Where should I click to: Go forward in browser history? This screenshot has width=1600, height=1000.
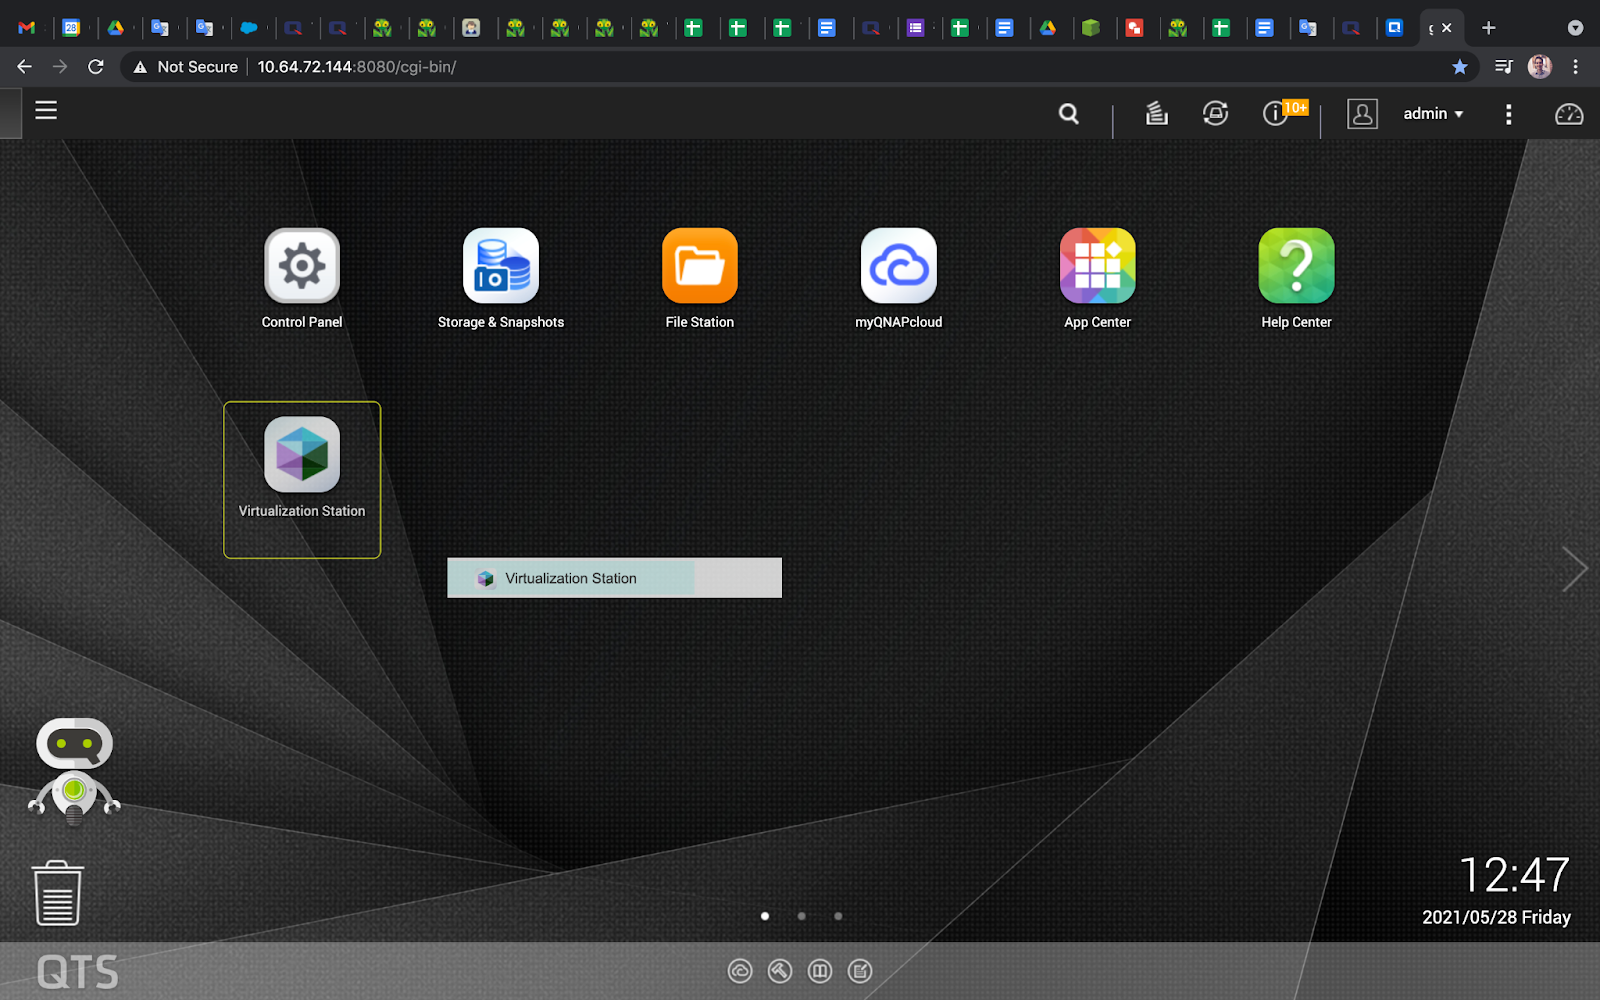click(60, 67)
